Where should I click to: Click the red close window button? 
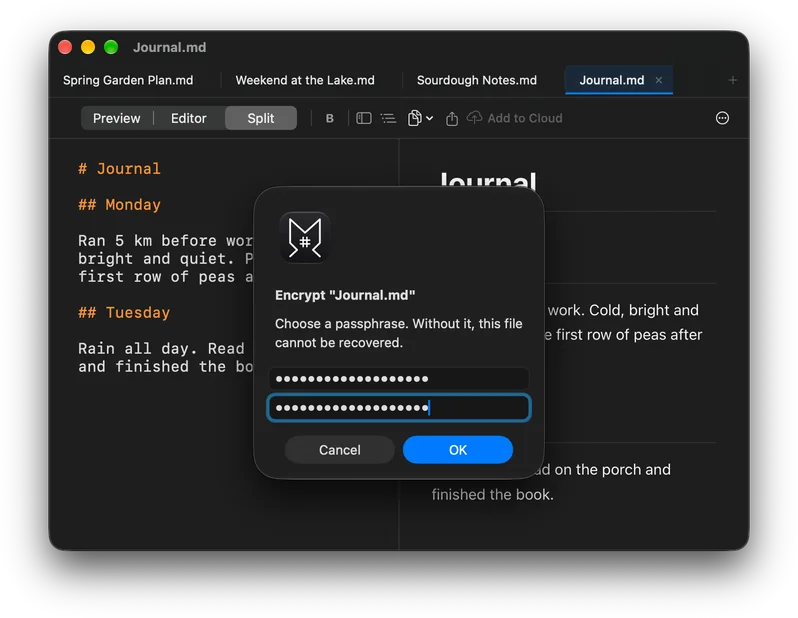(x=65, y=47)
